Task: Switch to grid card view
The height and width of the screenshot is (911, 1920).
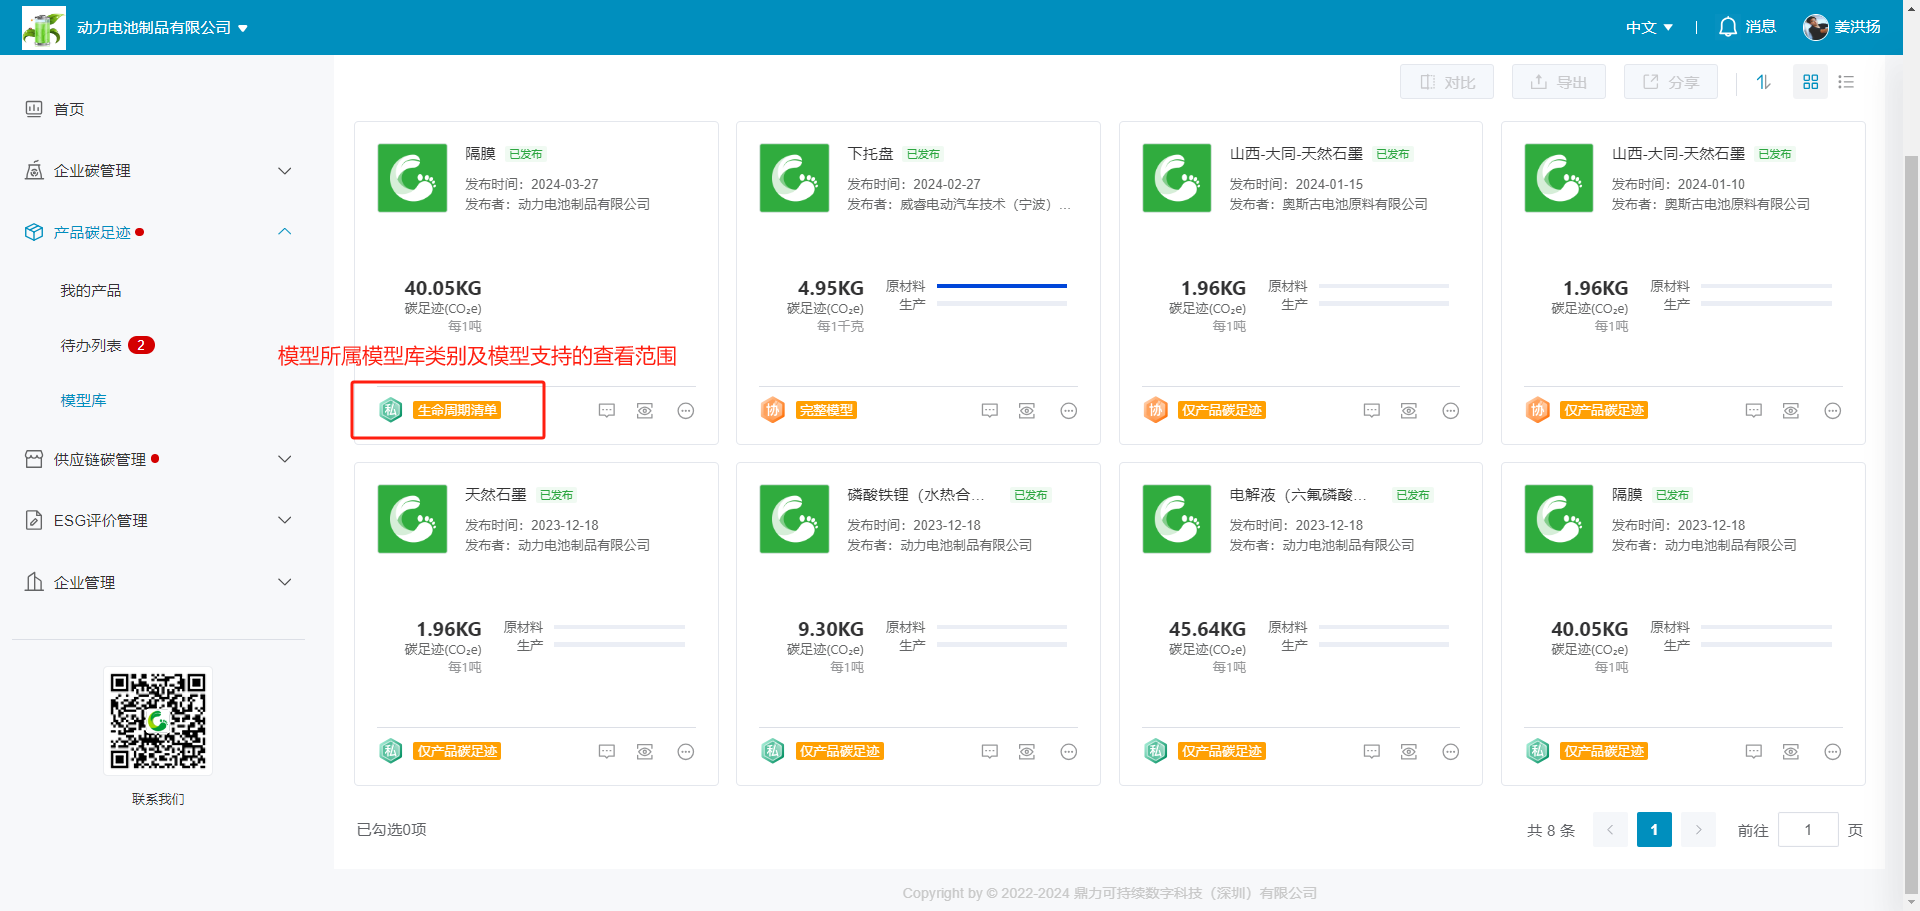Action: [x=1810, y=82]
